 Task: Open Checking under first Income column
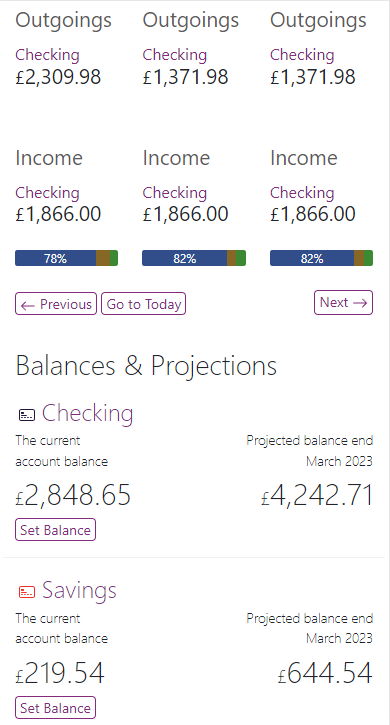click(x=47, y=192)
